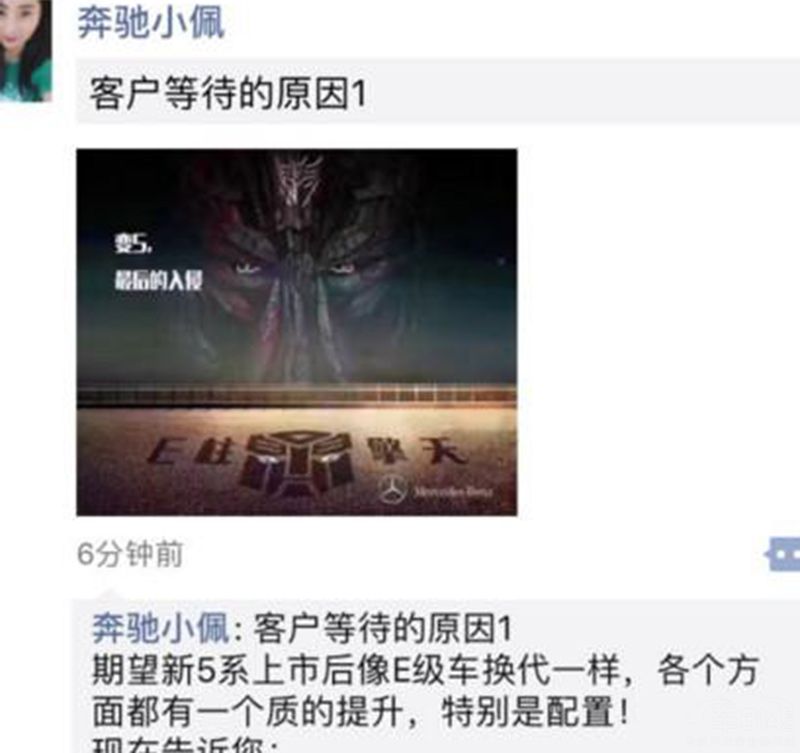This screenshot has height=753, width=800.
Task: Tap the 奔驰小佩 profile avatar photo
Action: click(26, 51)
